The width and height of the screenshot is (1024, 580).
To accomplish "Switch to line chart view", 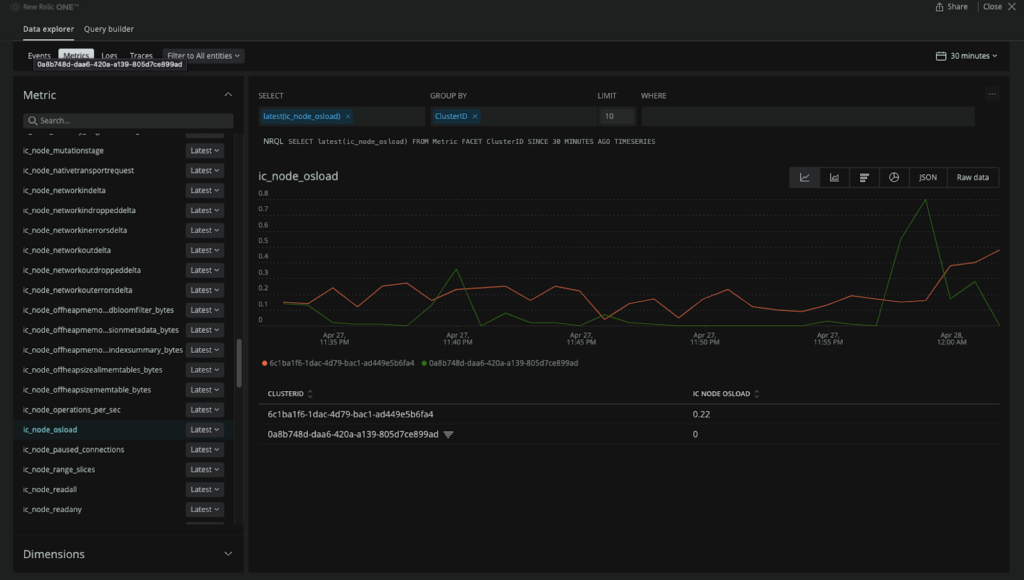I will pyautogui.click(x=804, y=177).
